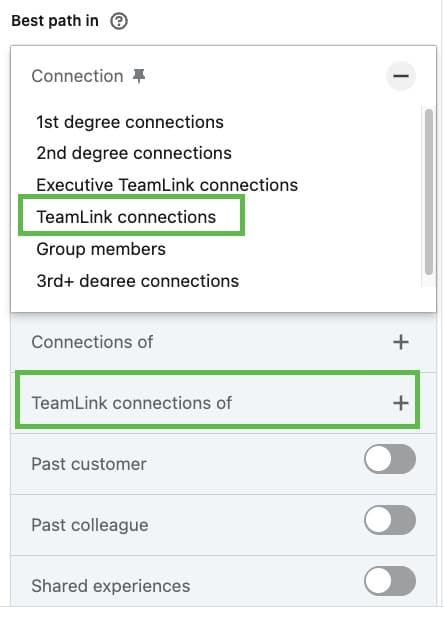Choose TeamLink connections option
The height and width of the screenshot is (620, 444).
pos(127,217)
